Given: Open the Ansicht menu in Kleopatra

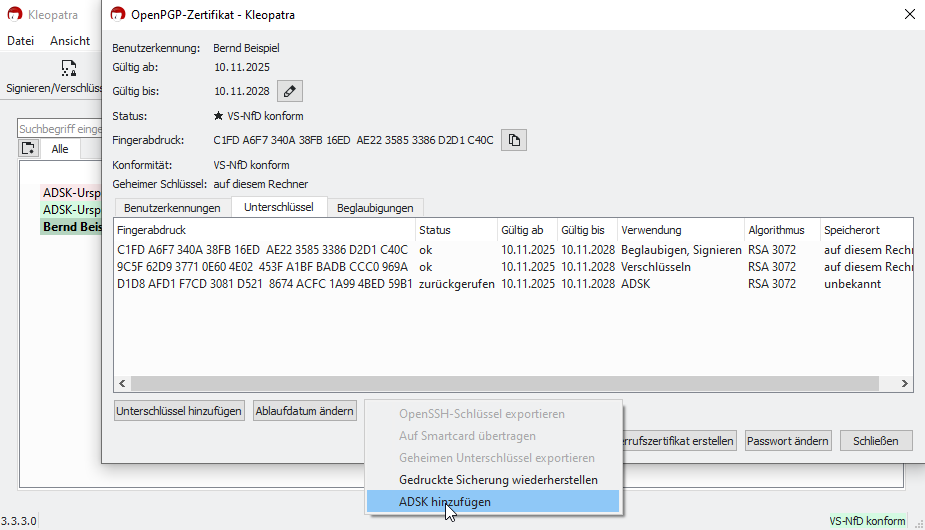Looking at the screenshot, I should [x=70, y=41].
